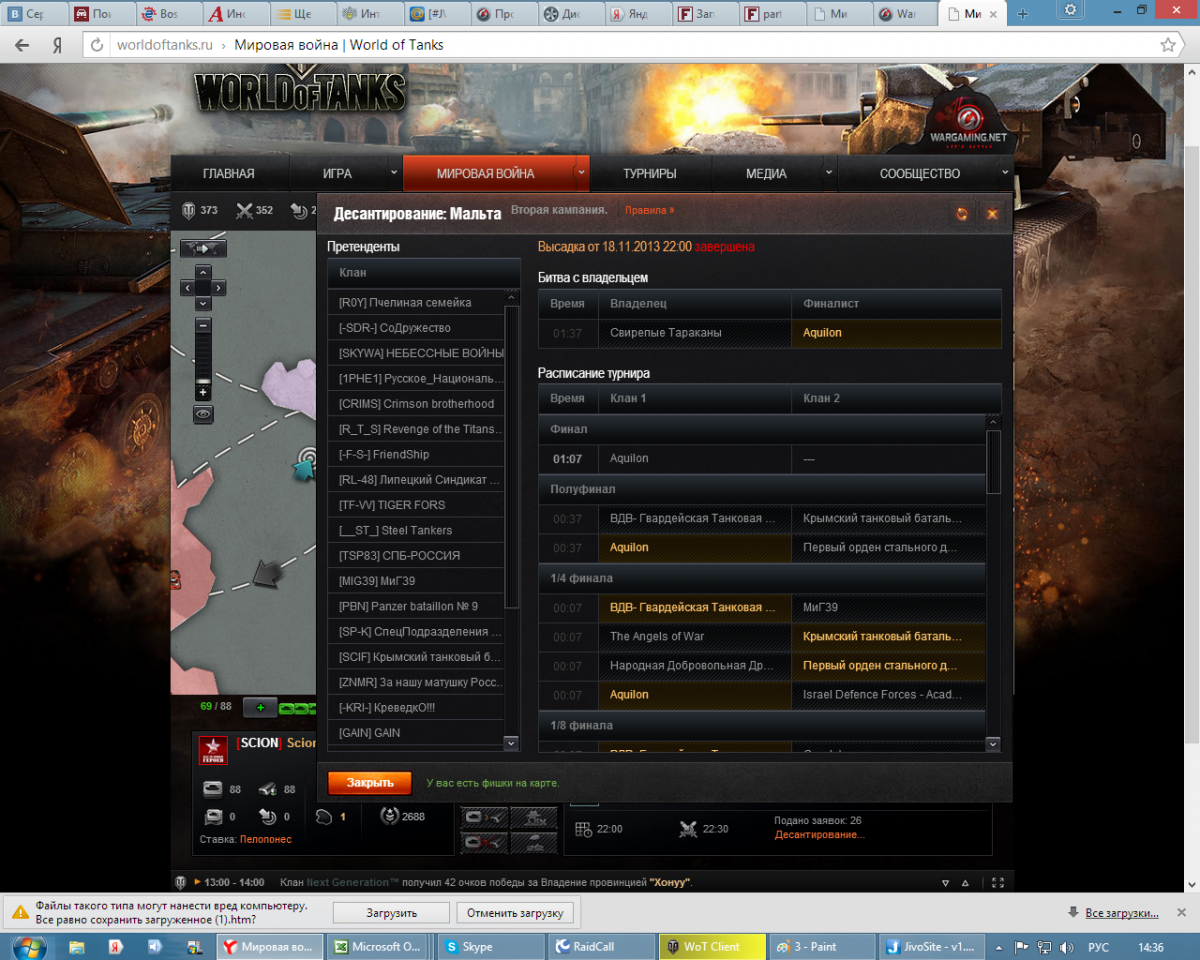Click the fullscreen icon in ticker bar
The width and height of the screenshot is (1200, 960).
[996, 883]
